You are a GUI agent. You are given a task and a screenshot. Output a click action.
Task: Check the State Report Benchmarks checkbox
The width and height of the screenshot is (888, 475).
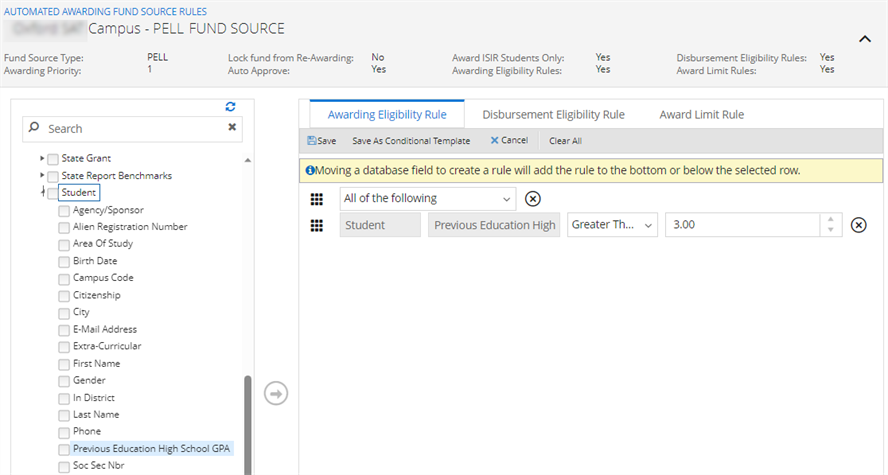point(53,176)
